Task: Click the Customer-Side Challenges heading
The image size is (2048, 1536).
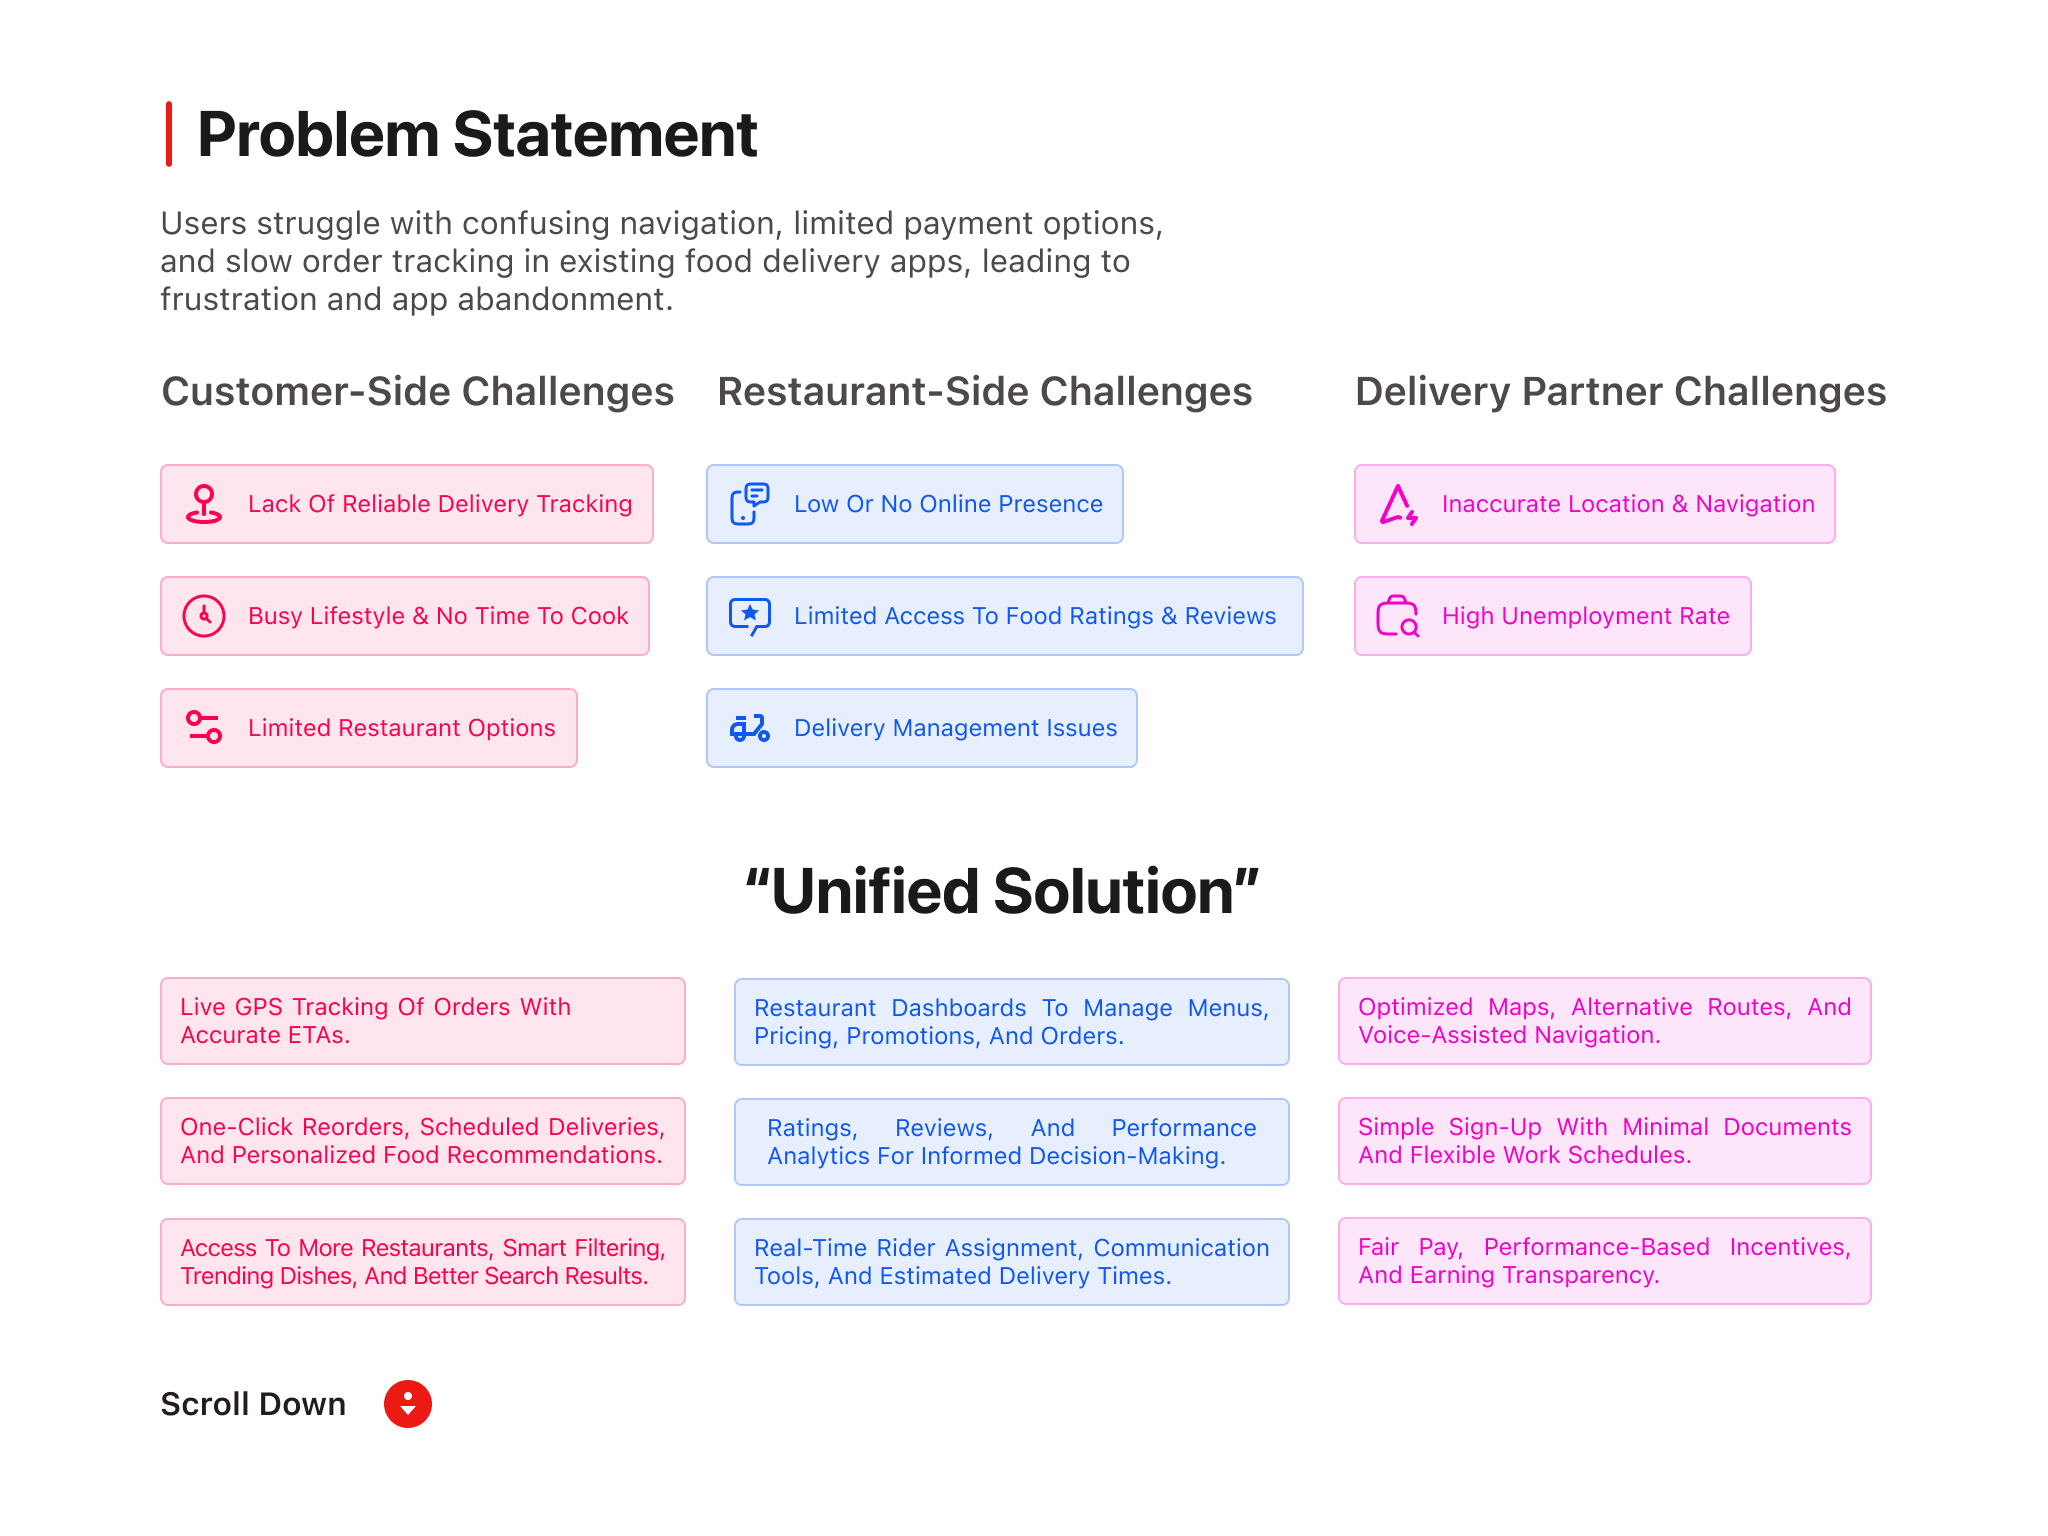Action: pyautogui.click(x=417, y=392)
